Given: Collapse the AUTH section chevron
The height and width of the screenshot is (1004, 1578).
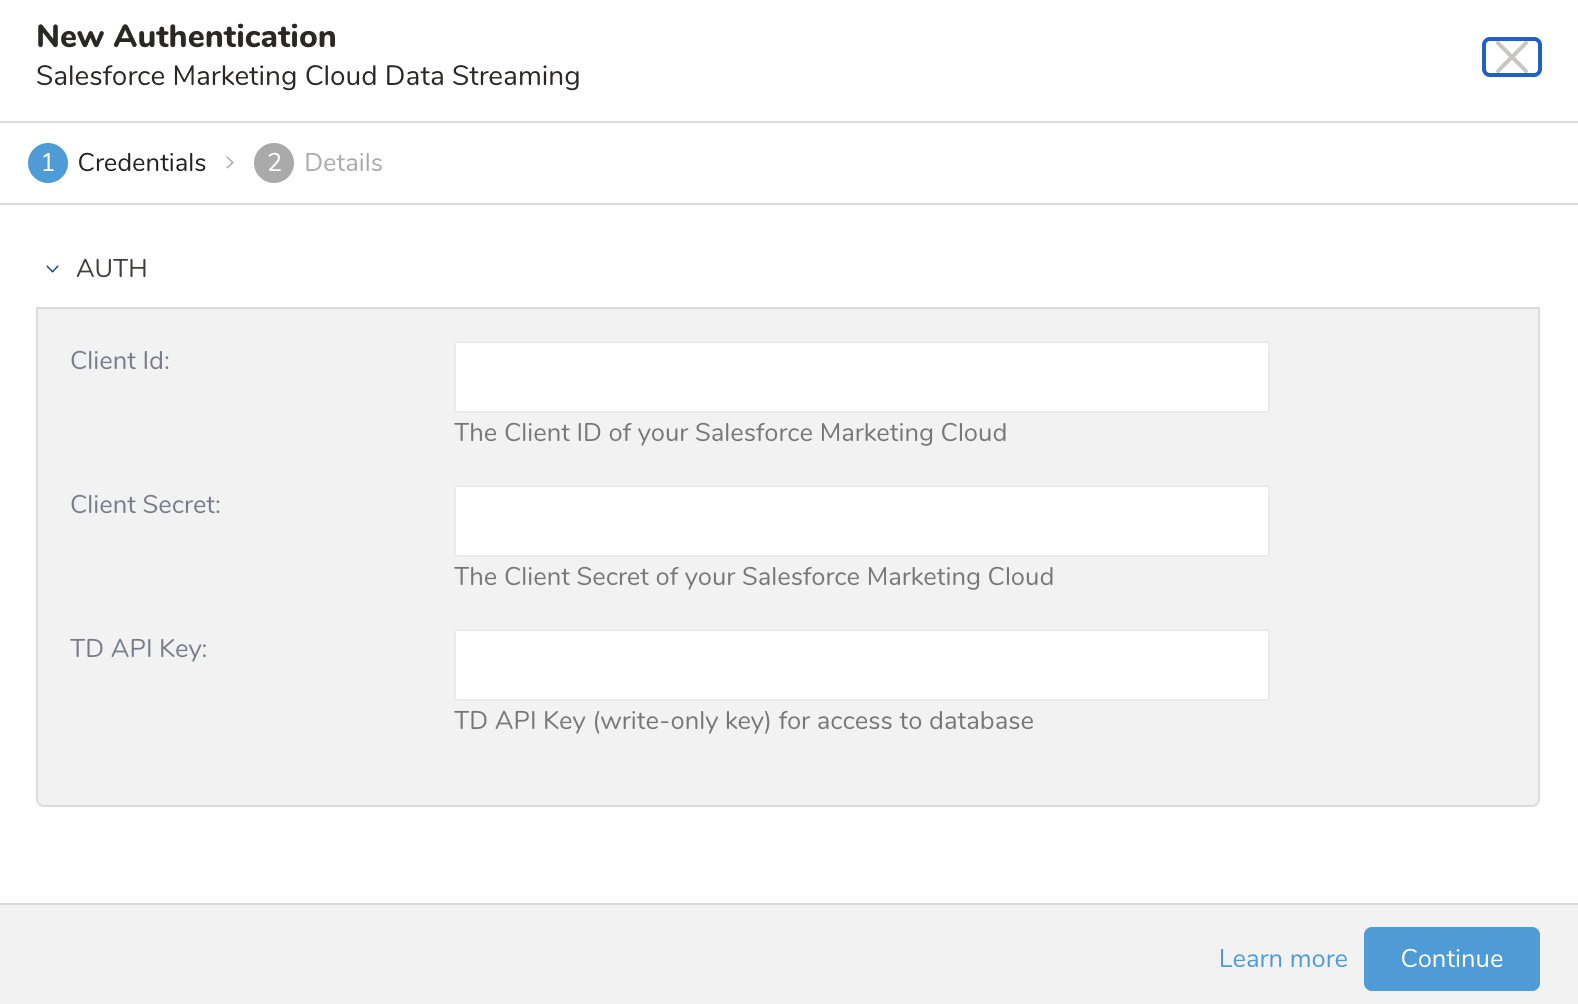Looking at the screenshot, I should click(x=53, y=269).
